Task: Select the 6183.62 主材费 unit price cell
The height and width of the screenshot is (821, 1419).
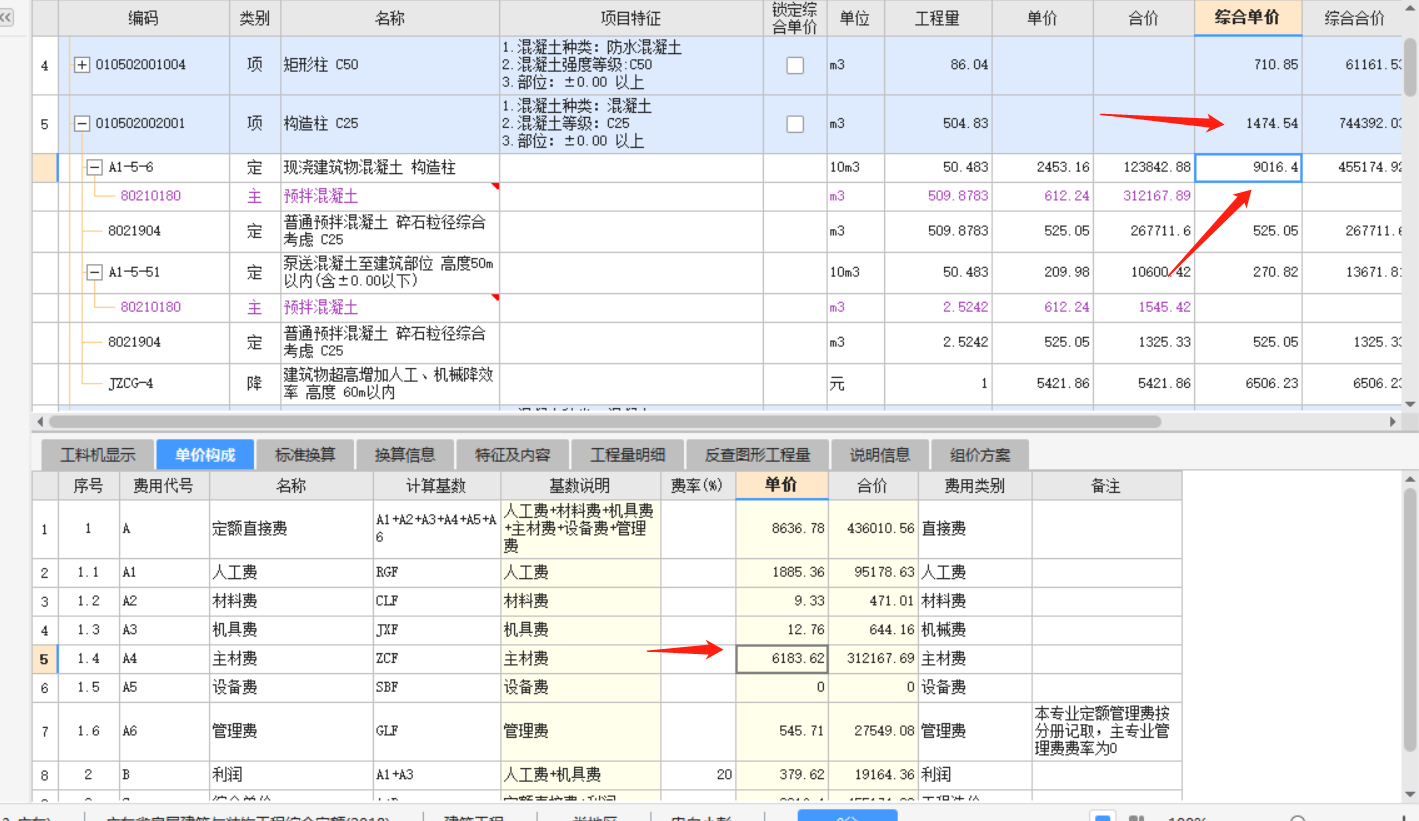Action: tap(782, 659)
